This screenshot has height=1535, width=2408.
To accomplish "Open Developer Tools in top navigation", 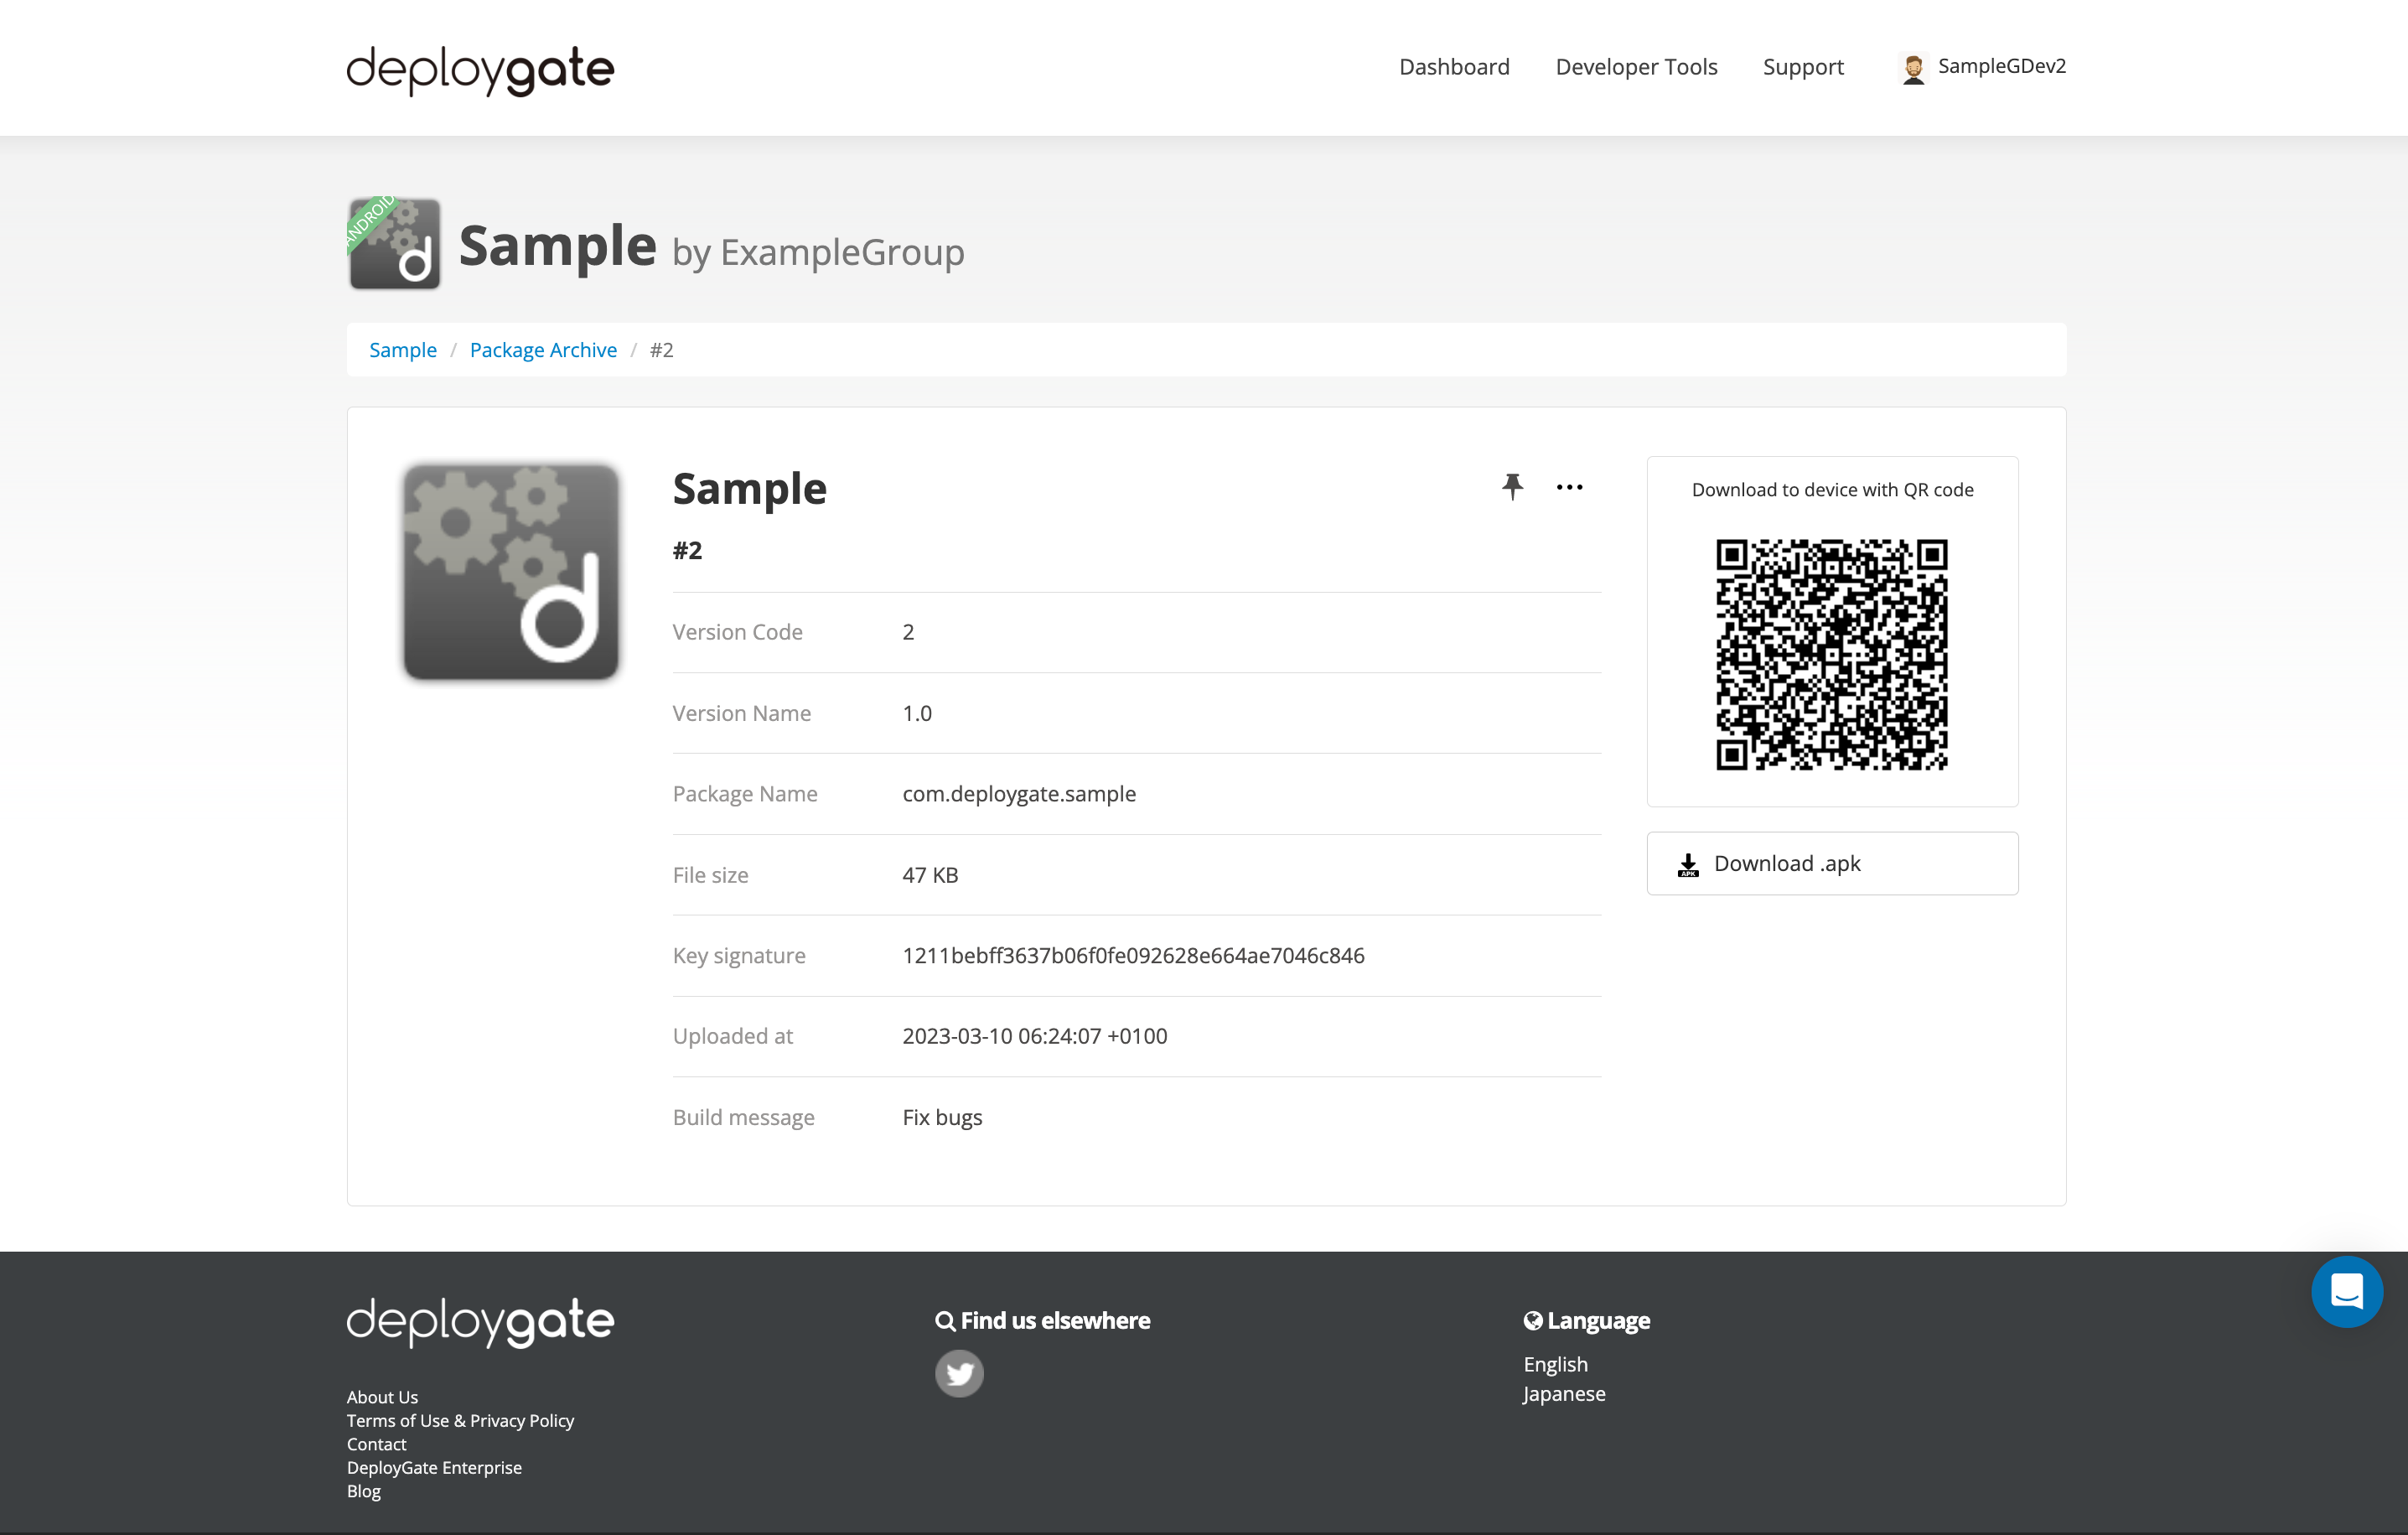I will (1636, 67).
